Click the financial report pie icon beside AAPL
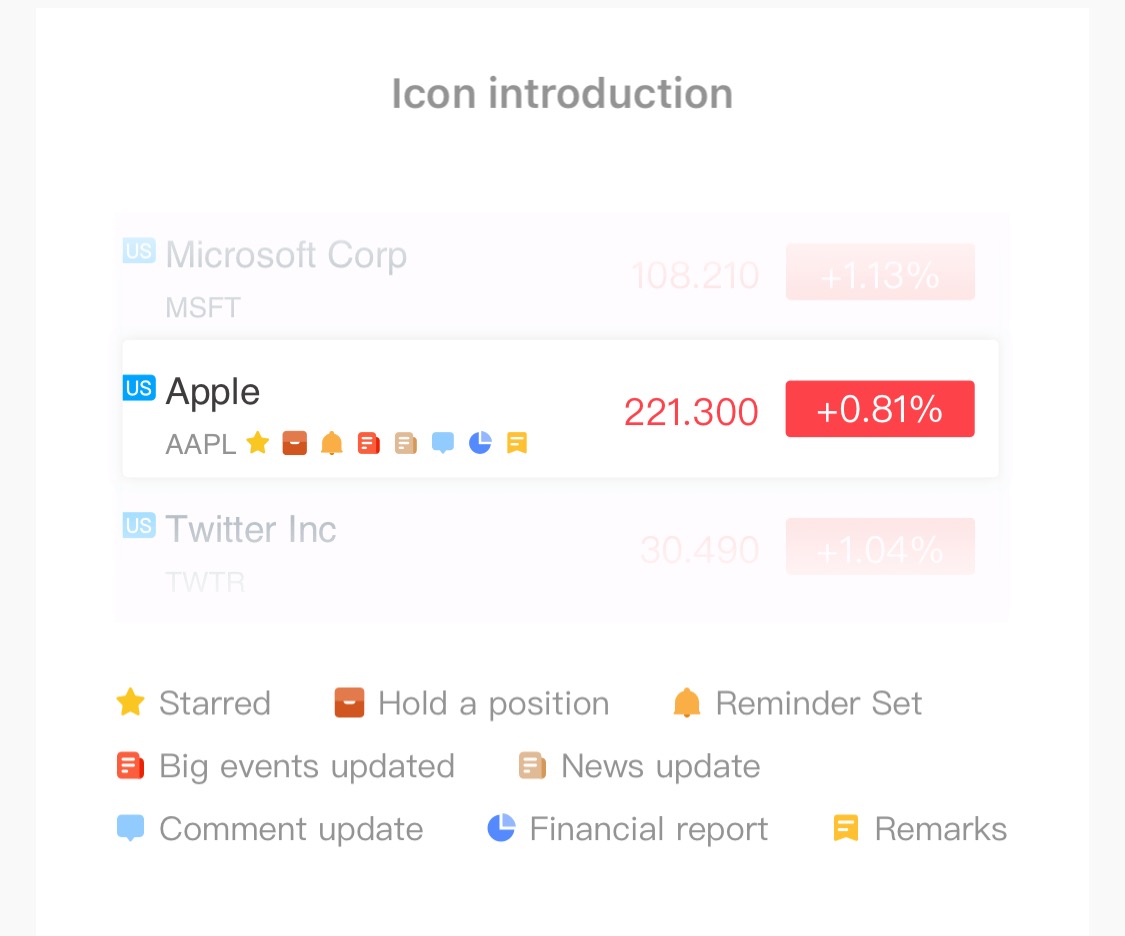 pyautogui.click(x=480, y=443)
